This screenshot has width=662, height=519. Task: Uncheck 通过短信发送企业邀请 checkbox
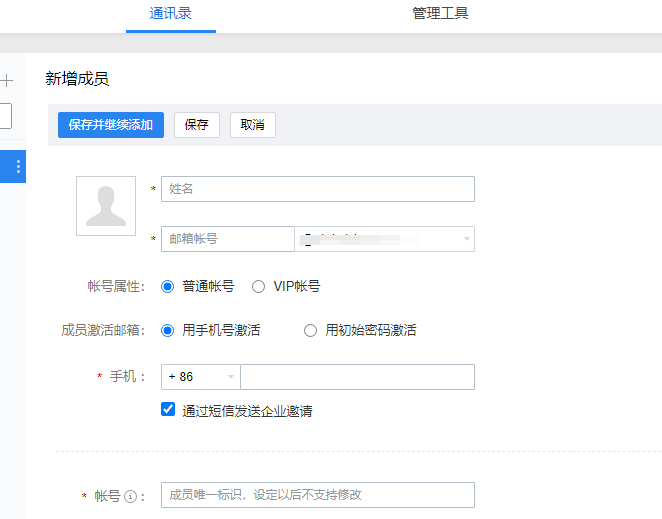(168, 409)
